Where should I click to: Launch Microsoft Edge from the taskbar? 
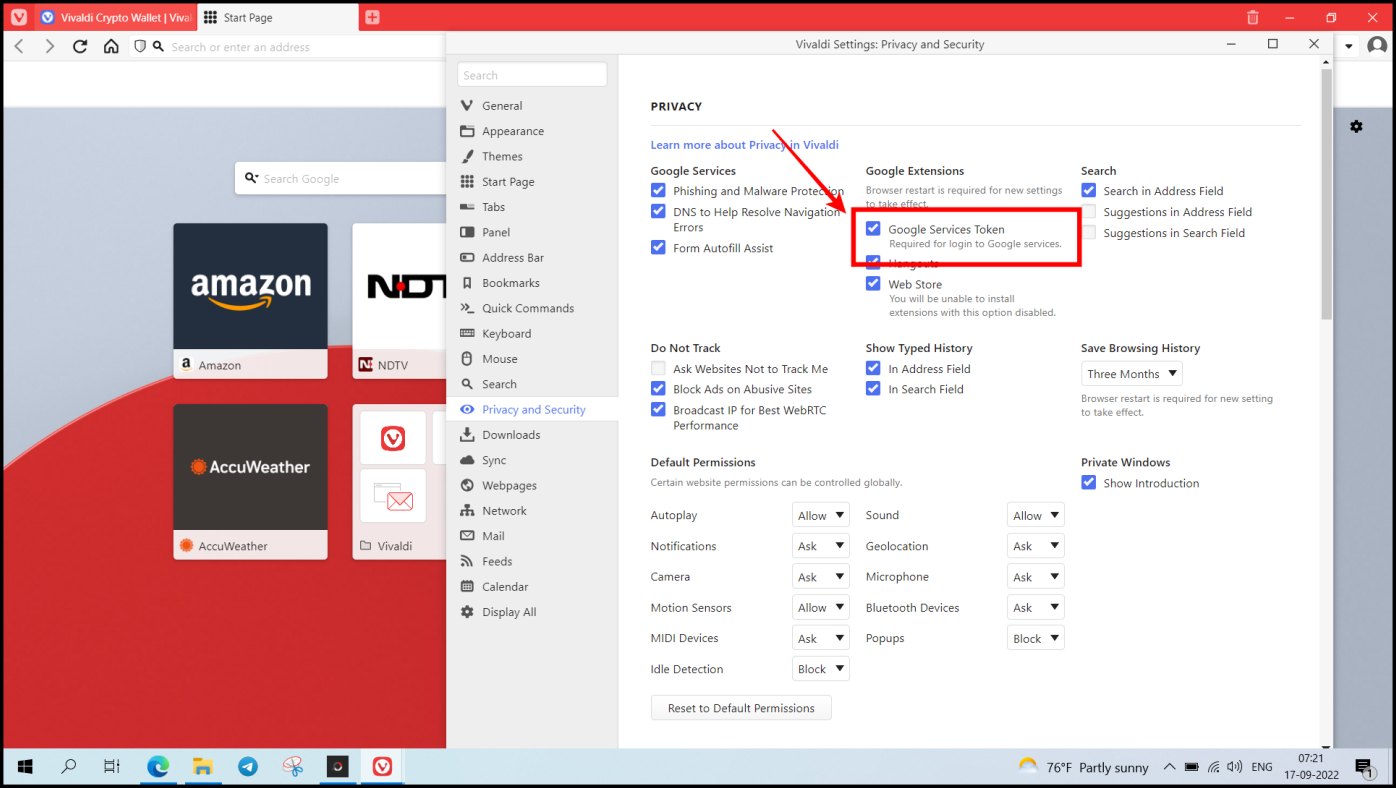coord(158,767)
